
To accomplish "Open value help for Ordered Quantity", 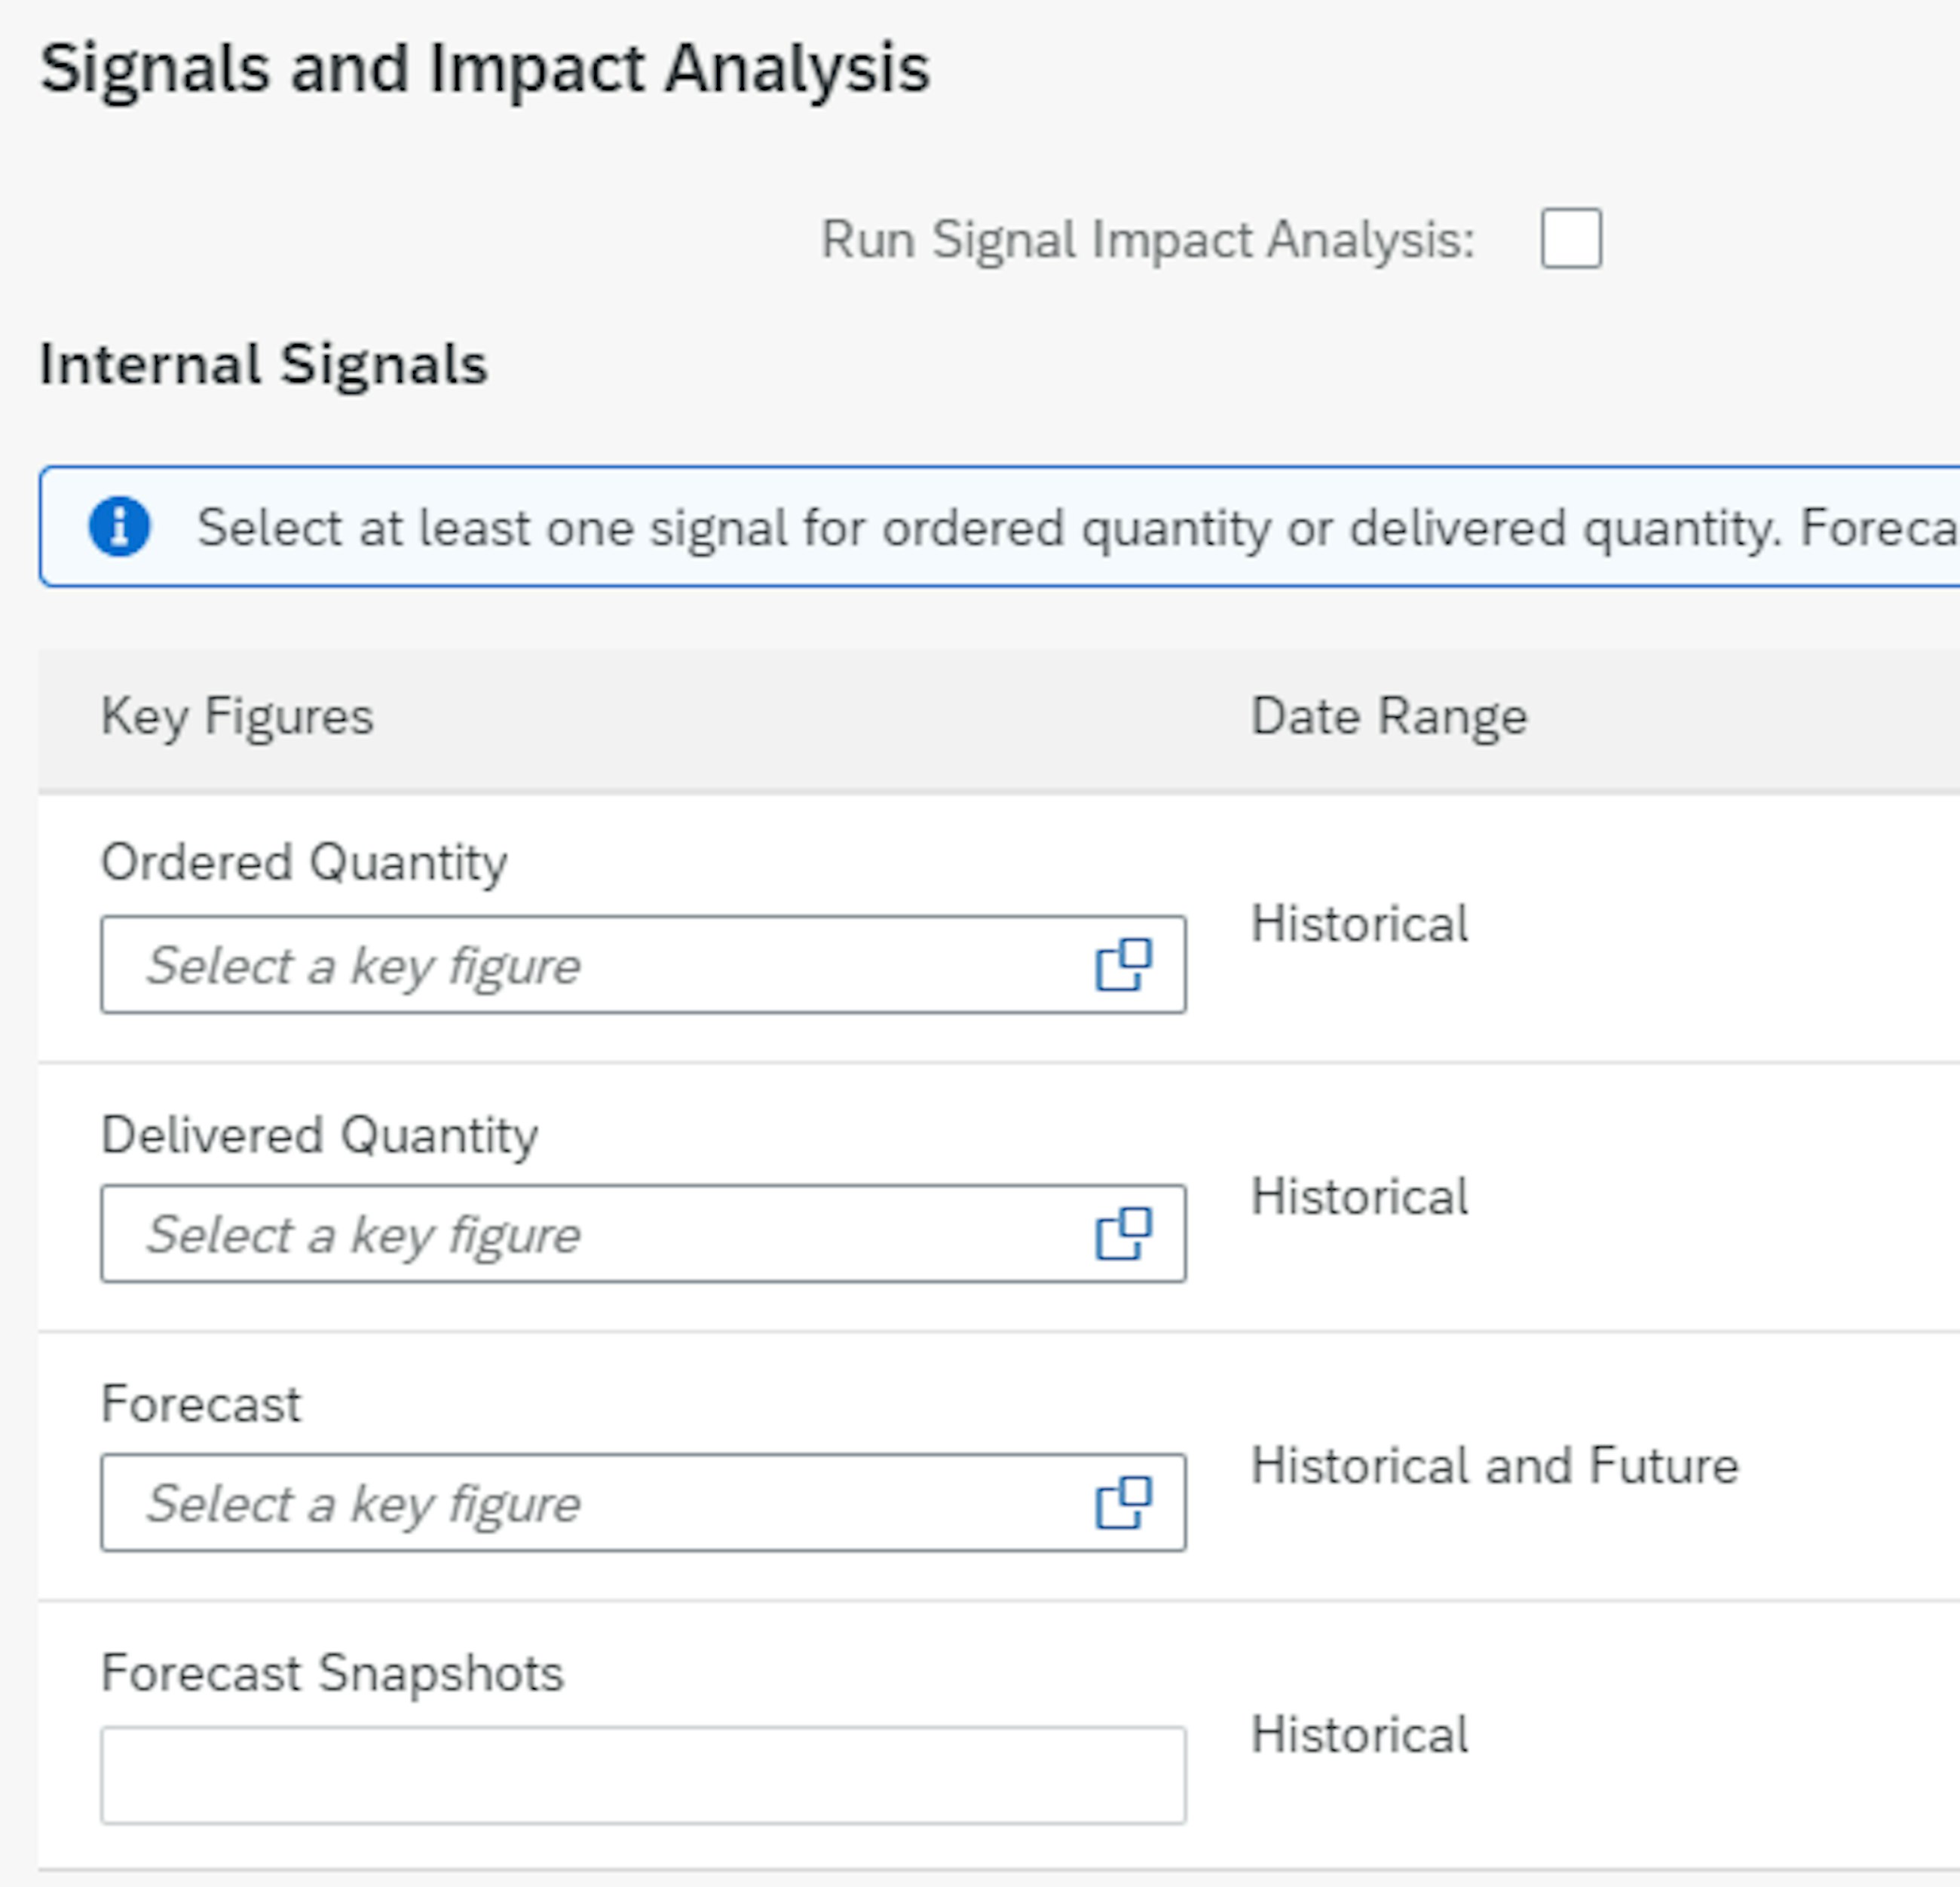I will coord(1123,965).
